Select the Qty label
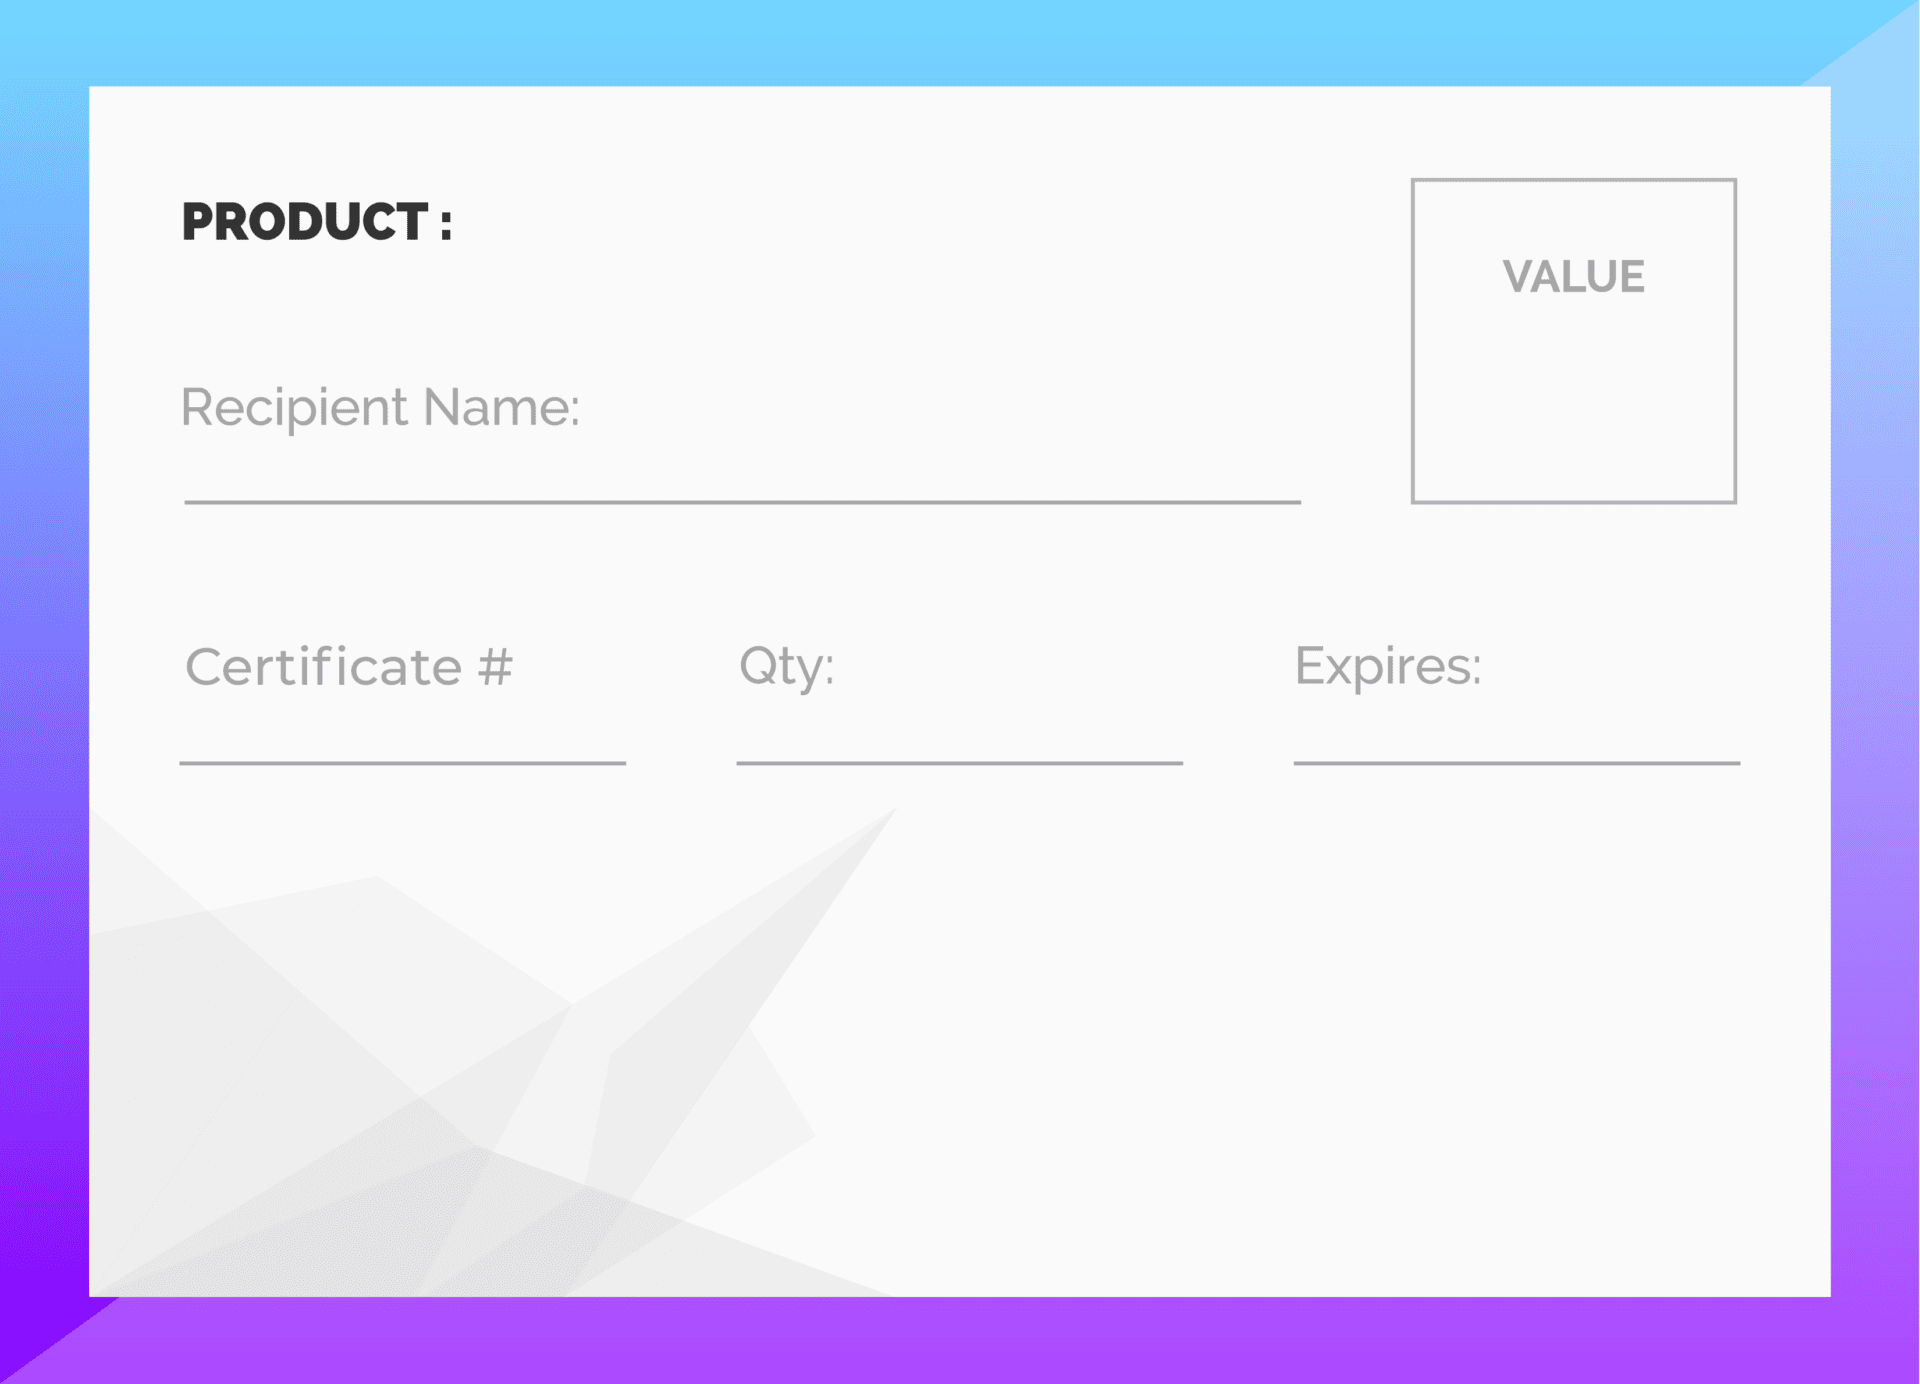This screenshot has width=1920, height=1384. point(786,667)
